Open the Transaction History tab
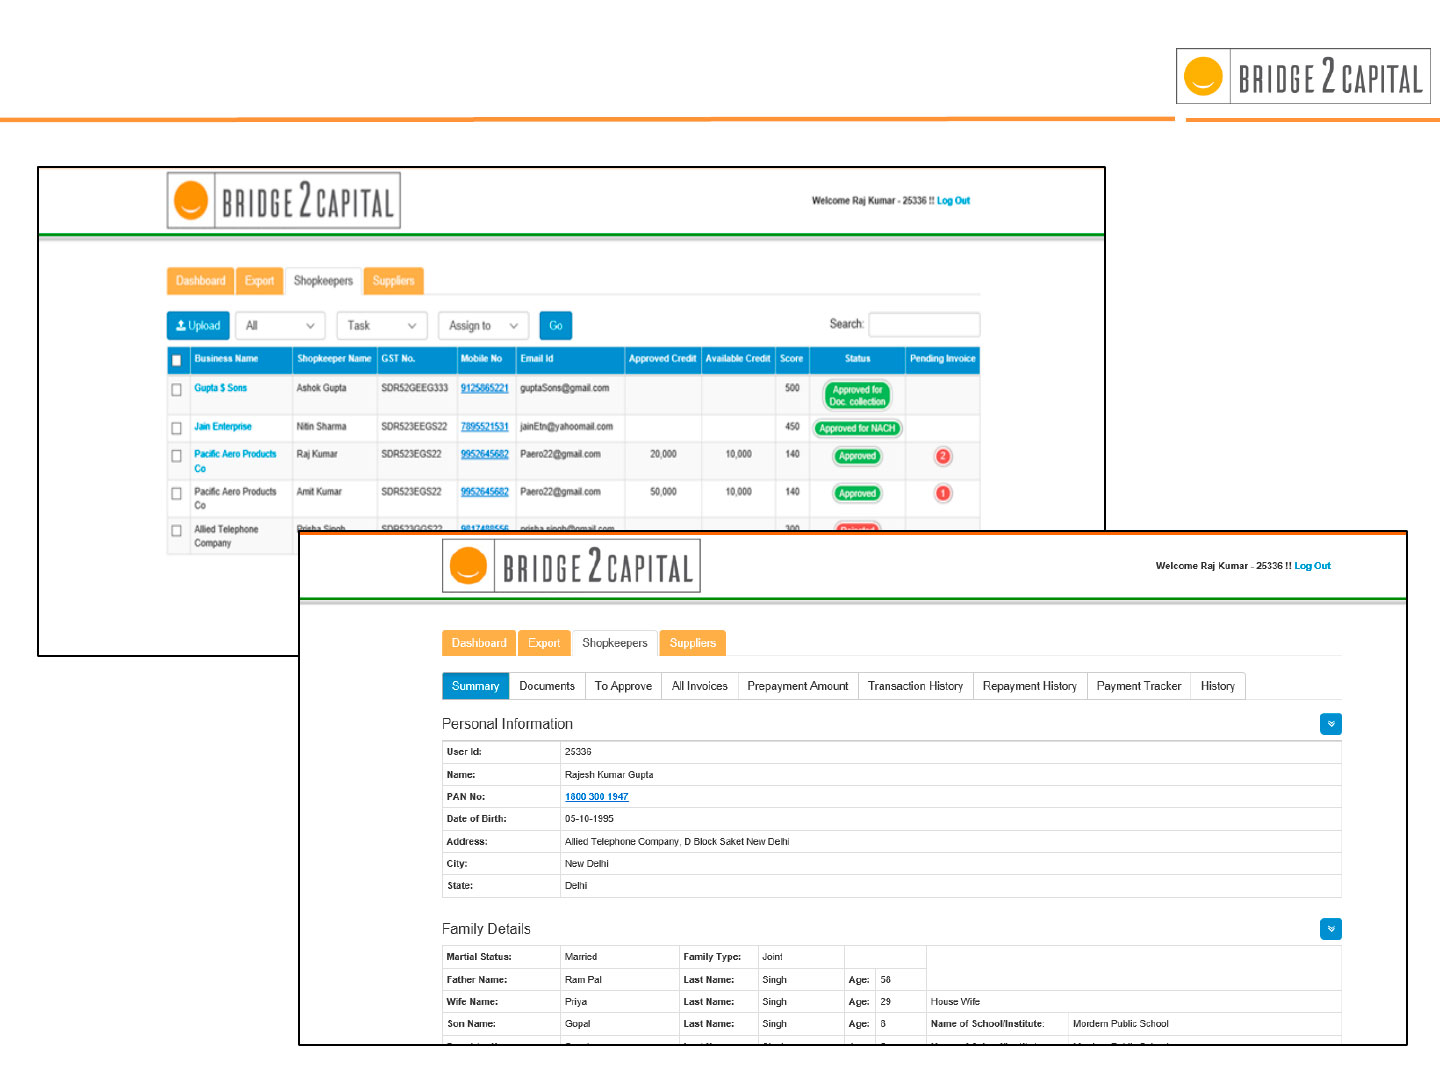This screenshot has height=1080, width=1440. click(915, 686)
